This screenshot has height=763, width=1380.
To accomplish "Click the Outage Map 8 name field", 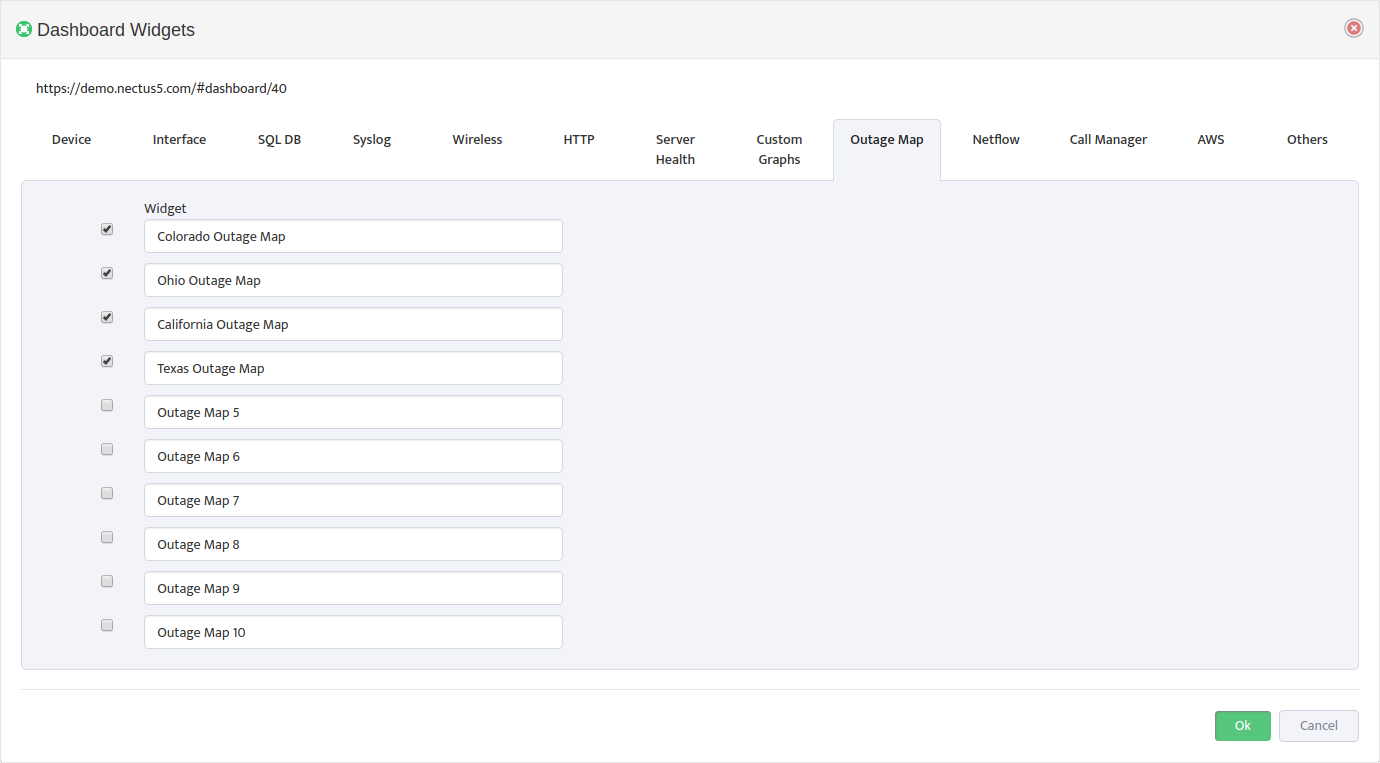I will pos(353,544).
